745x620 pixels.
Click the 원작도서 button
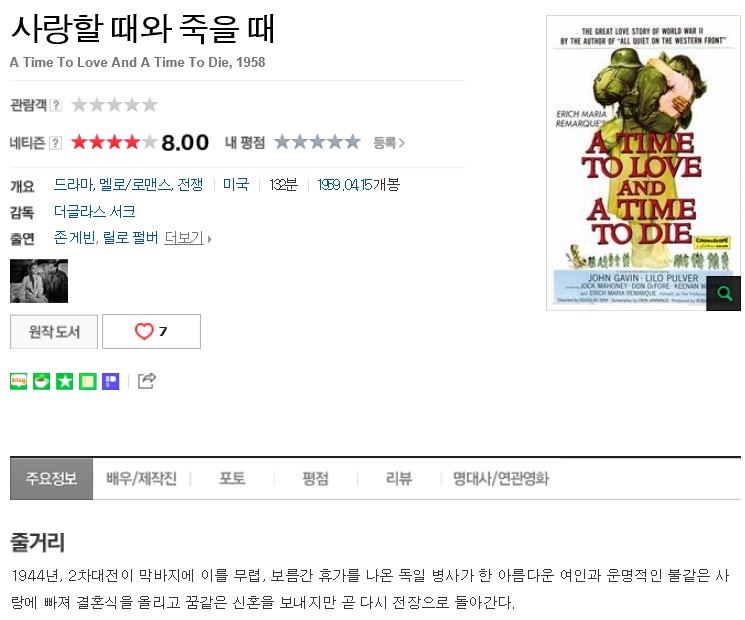click(54, 332)
